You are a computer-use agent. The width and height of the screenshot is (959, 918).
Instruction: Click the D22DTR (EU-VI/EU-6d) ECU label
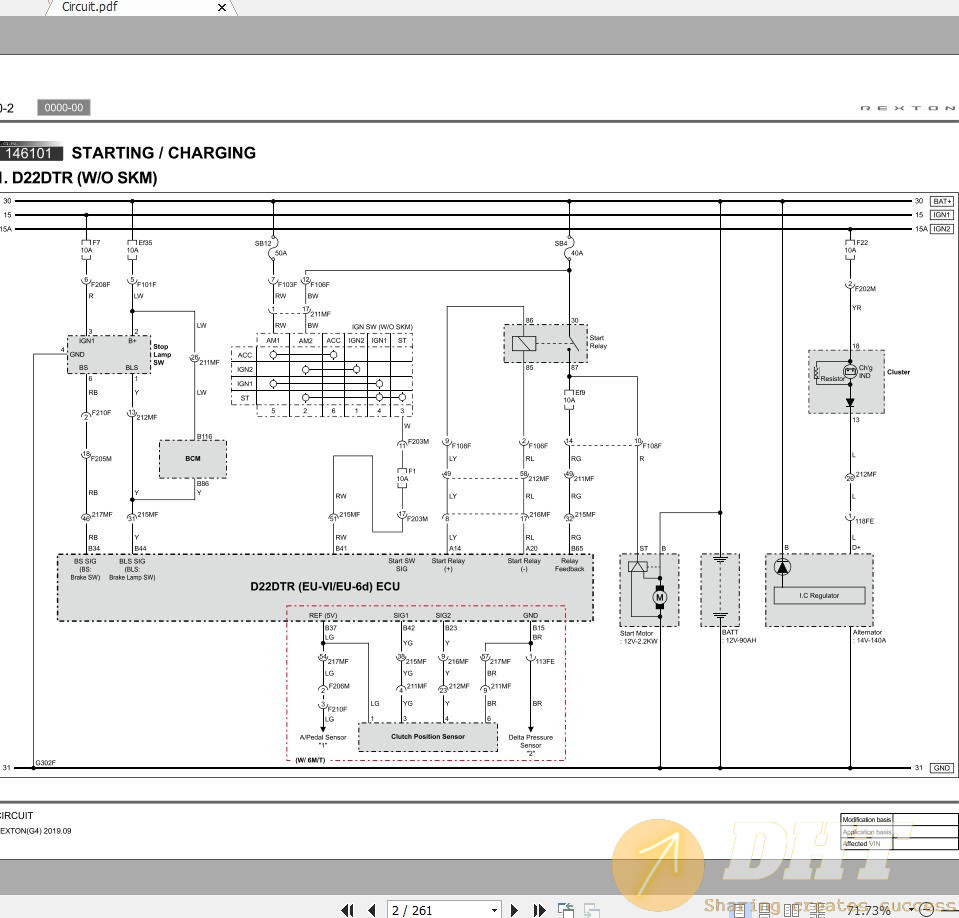[x=325, y=586]
